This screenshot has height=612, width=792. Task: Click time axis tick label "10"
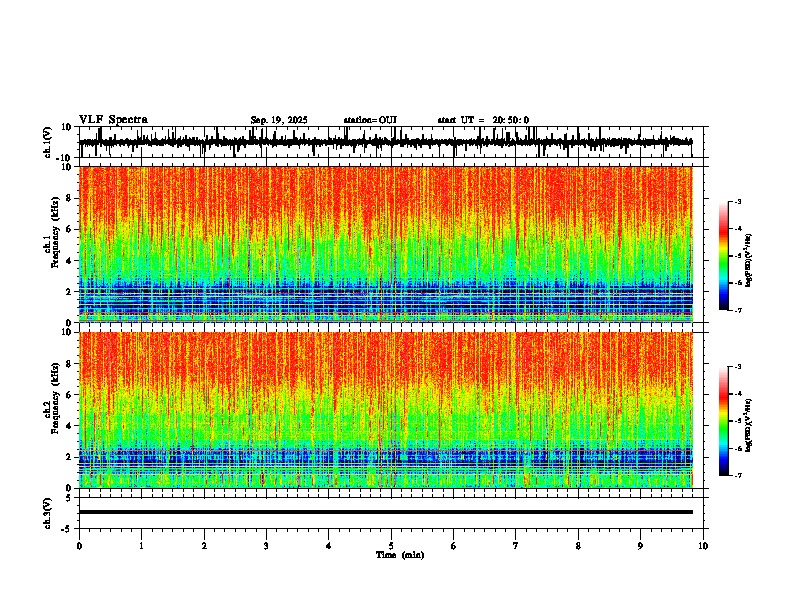703,546
